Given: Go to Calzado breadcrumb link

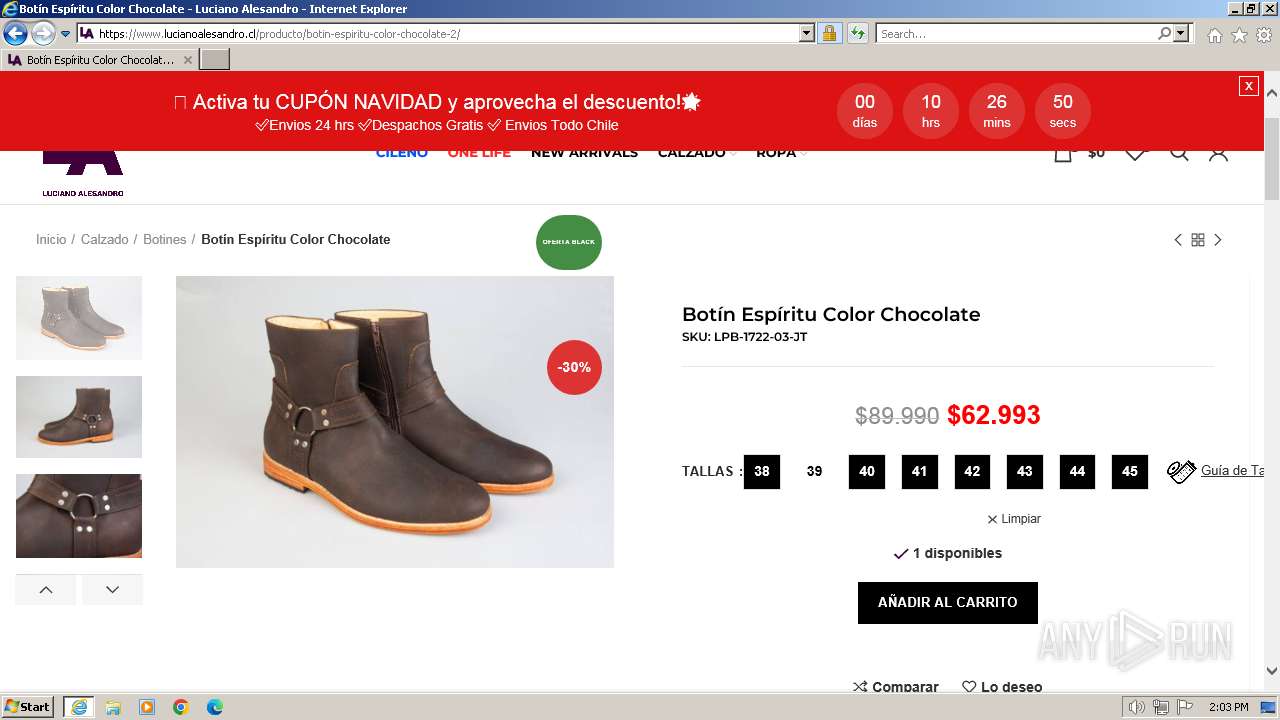Looking at the screenshot, I should click(105, 239).
